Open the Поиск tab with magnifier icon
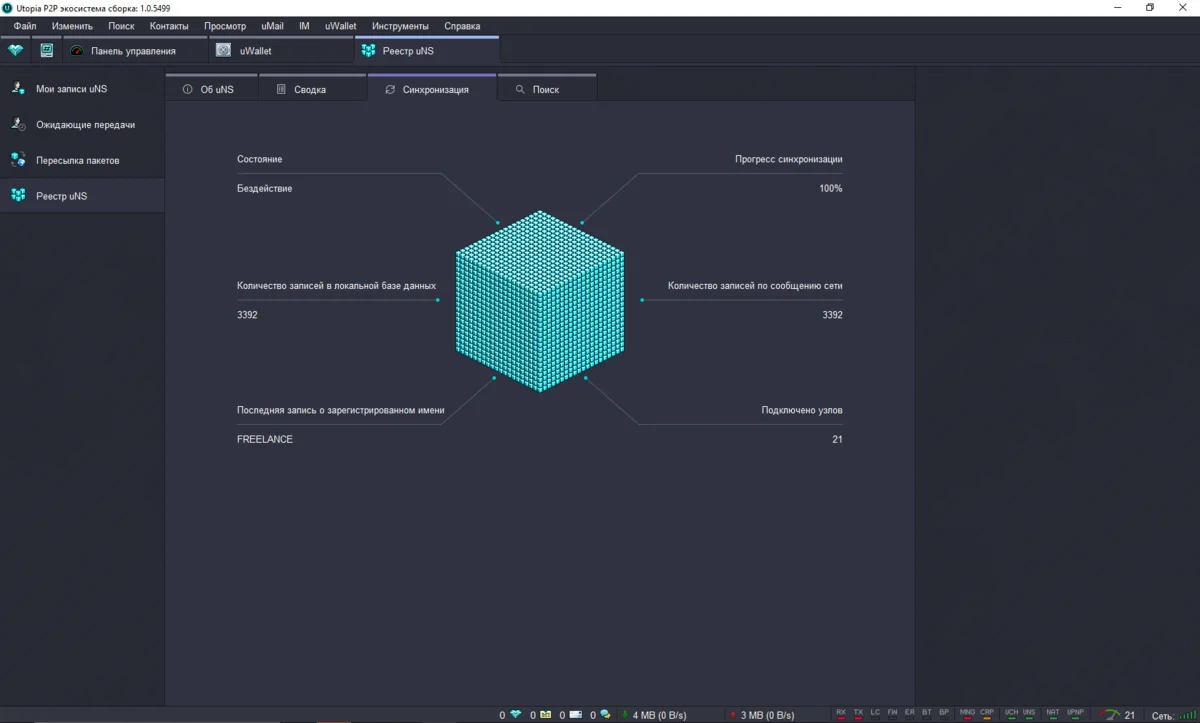1200x723 pixels. tap(545, 90)
